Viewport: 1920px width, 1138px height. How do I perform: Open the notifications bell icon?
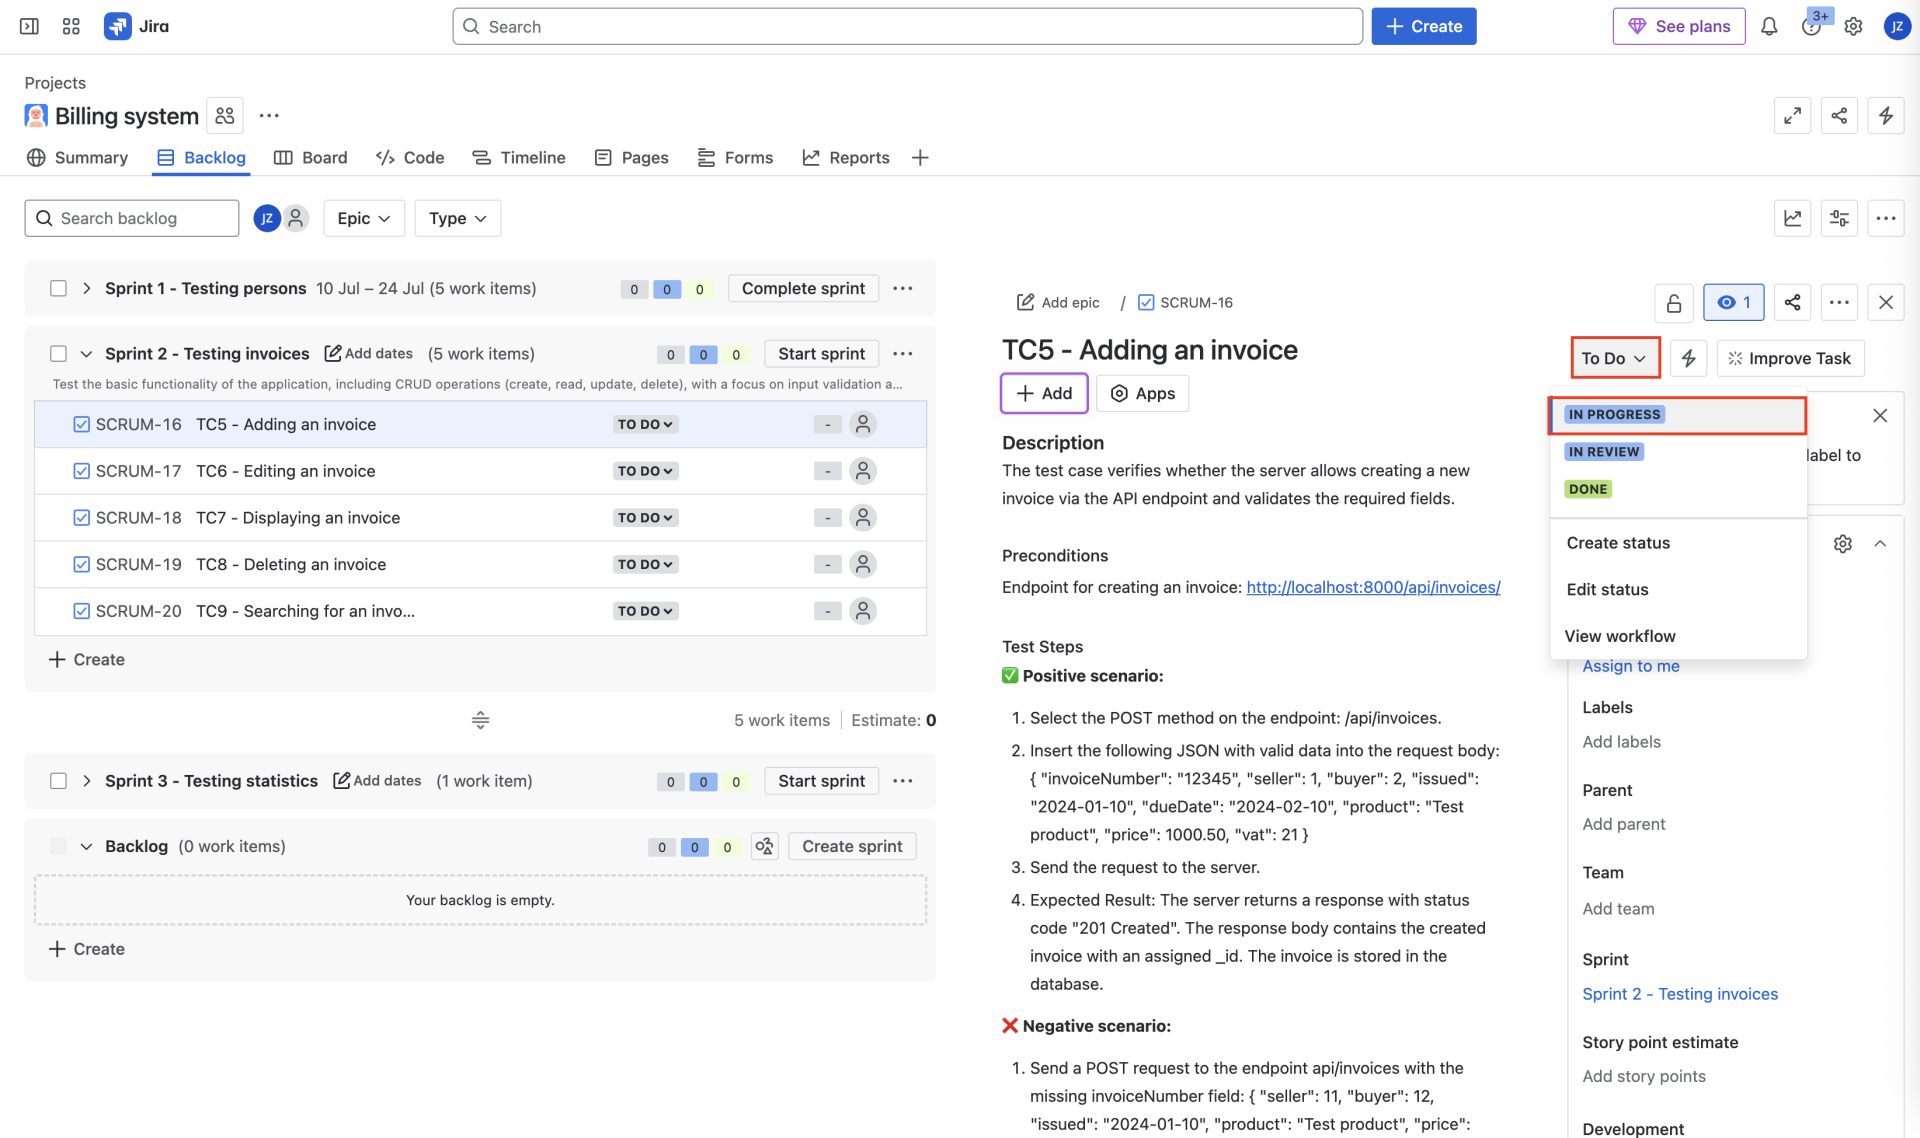pos(1769,26)
